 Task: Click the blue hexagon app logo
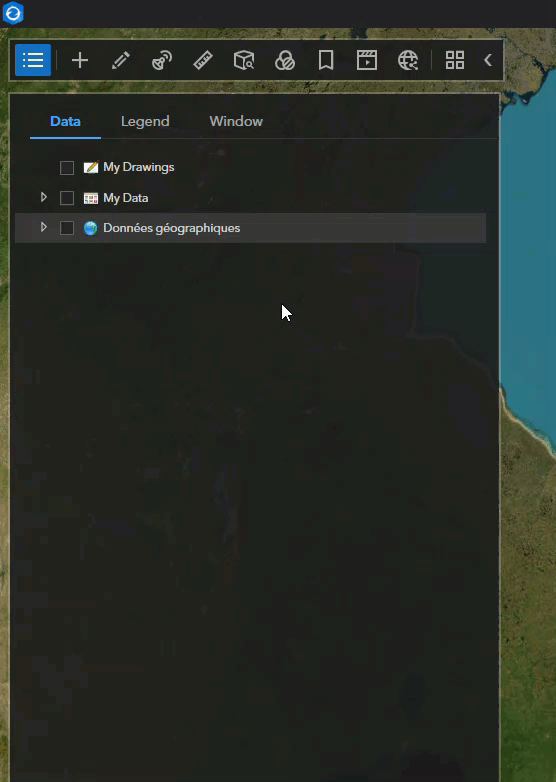pyautogui.click(x=13, y=12)
